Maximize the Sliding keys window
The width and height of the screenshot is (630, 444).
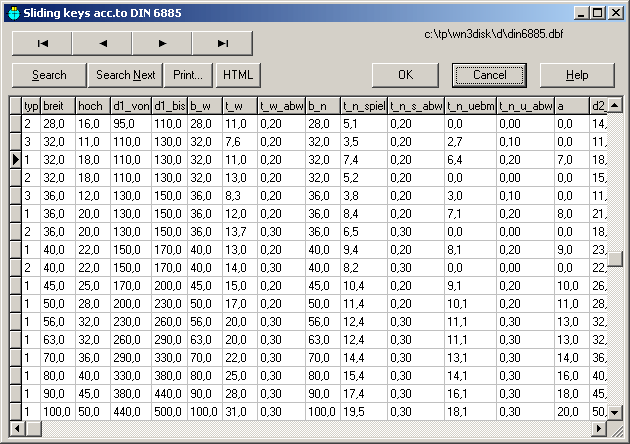(x=598, y=12)
